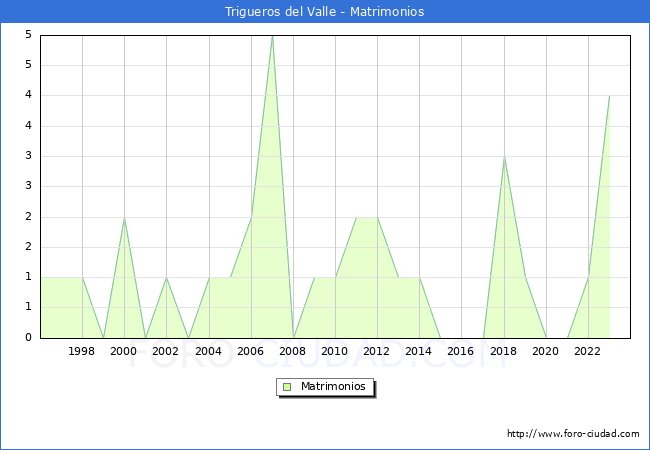Click the highest peak at 2007
This screenshot has height=450, width=650.
tap(272, 36)
